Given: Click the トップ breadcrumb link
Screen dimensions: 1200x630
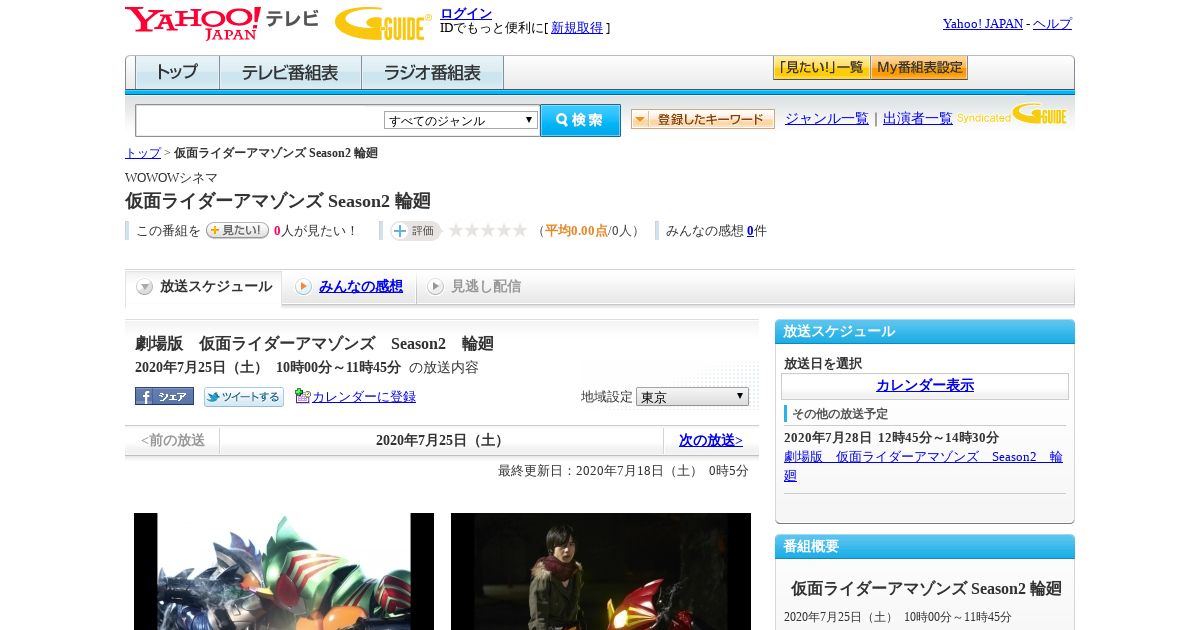Looking at the screenshot, I should (x=143, y=153).
